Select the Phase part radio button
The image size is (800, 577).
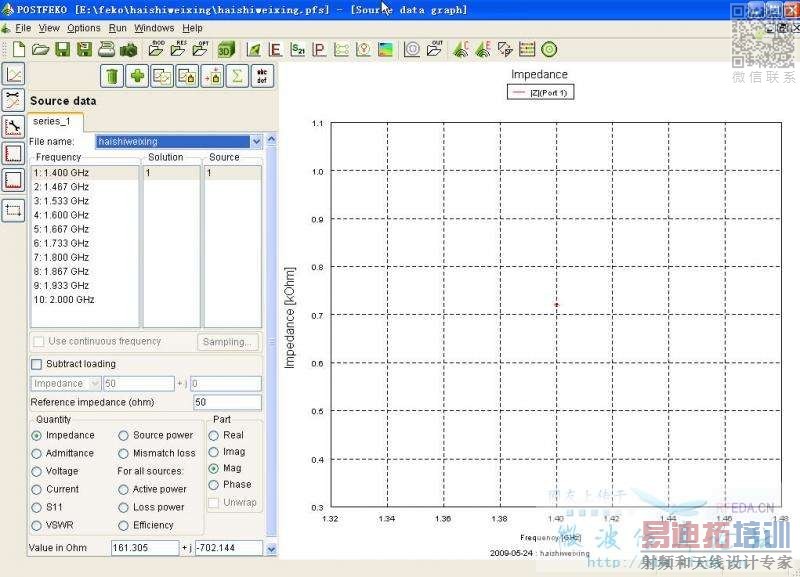coord(214,485)
